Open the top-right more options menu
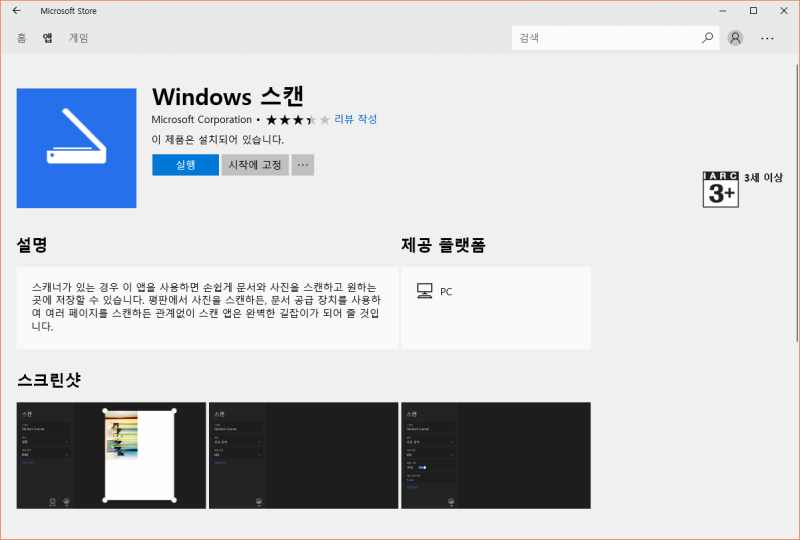 coord(767,38)
